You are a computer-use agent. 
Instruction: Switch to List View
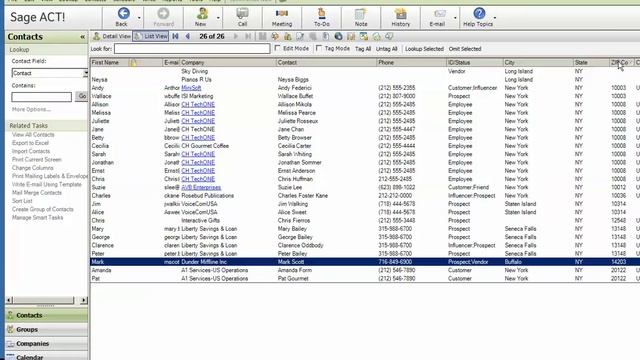(x=151, y=36)
